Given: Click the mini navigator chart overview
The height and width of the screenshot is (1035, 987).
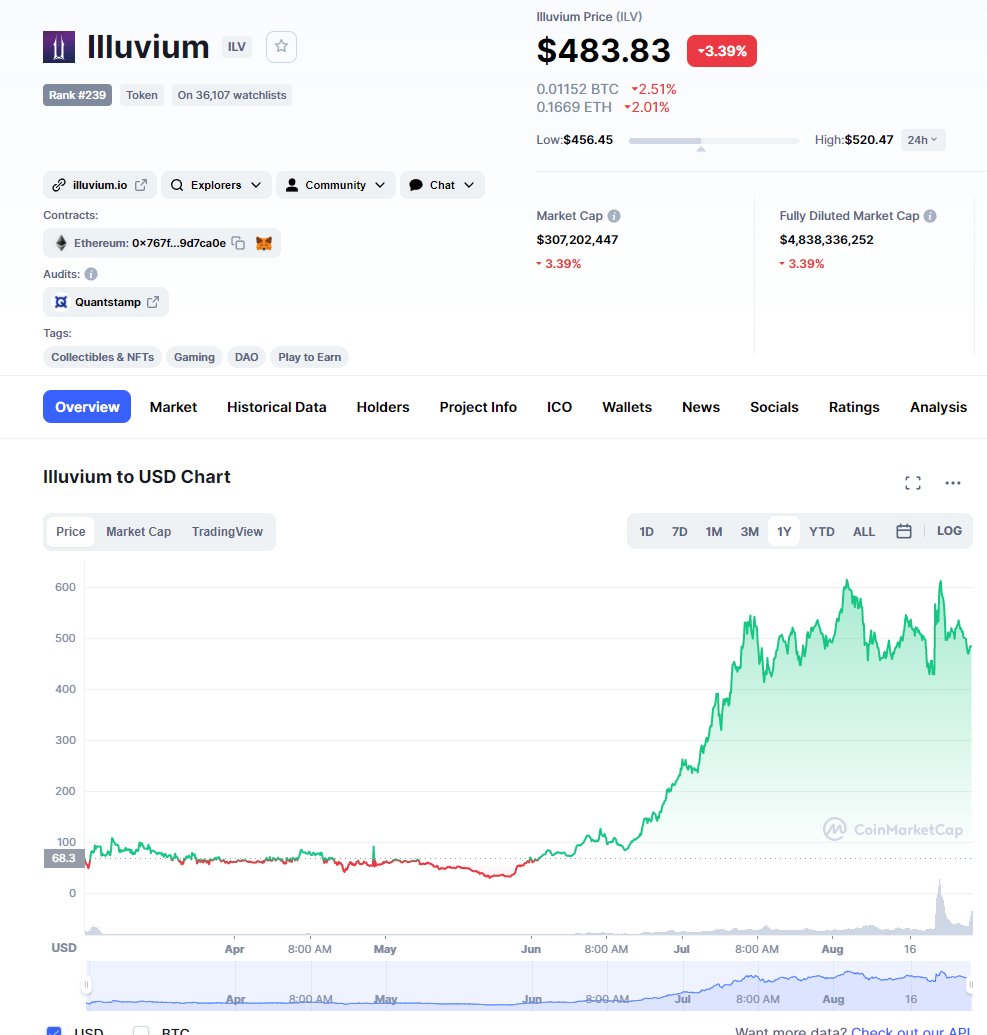Looking at the screenshot, I should [528, 985].
